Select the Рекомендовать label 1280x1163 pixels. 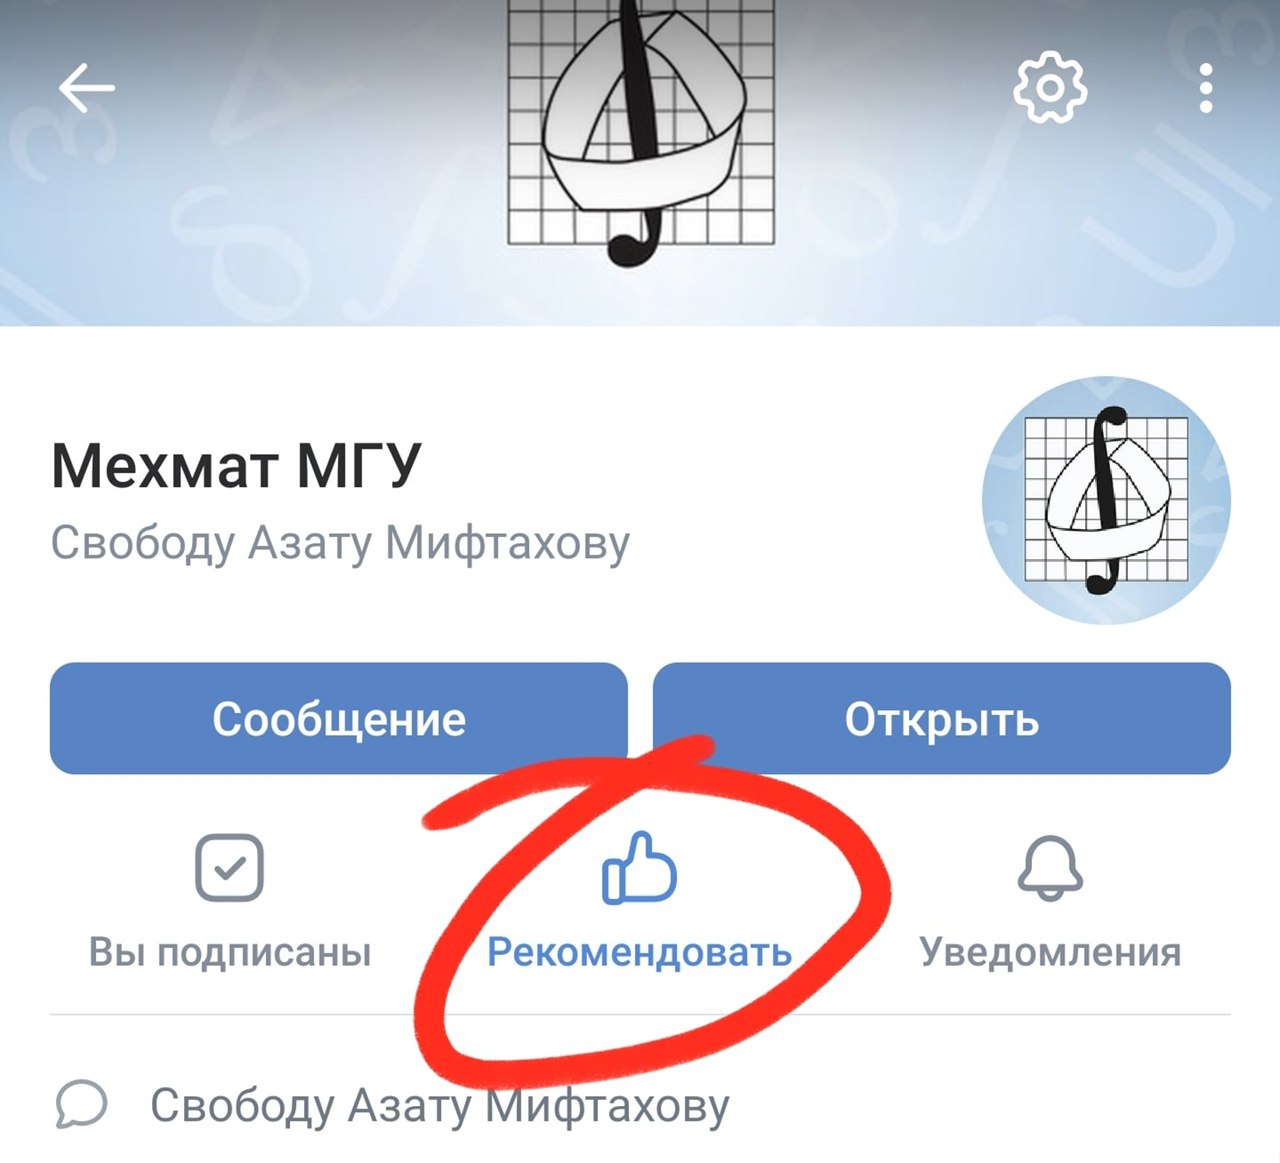coord(639,952)
